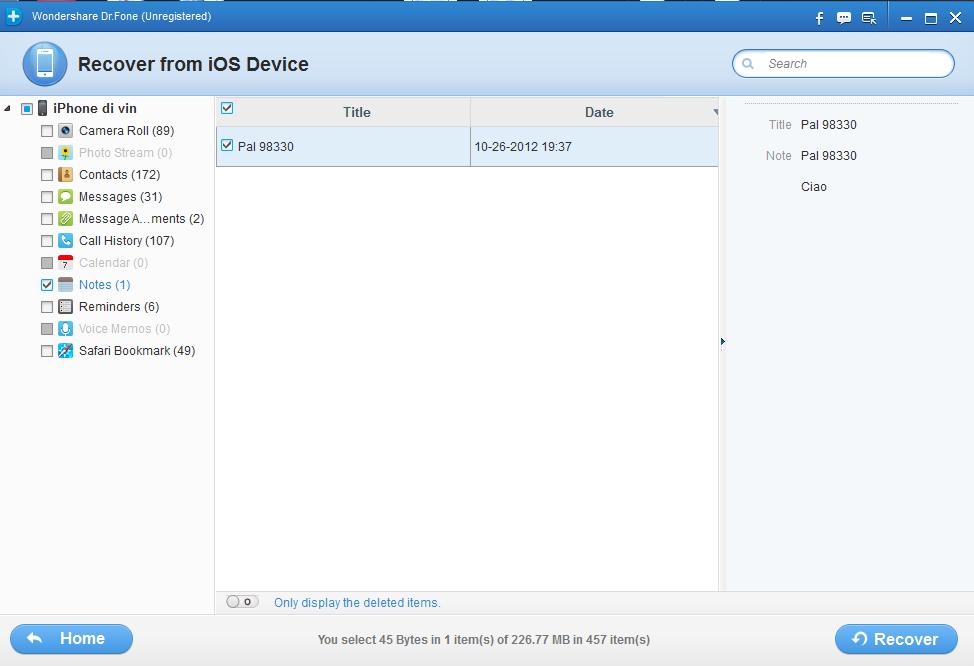Viewport: 974px width, 666px height.
Task: Check the Camera Roll checkbox
Action: 47,131
